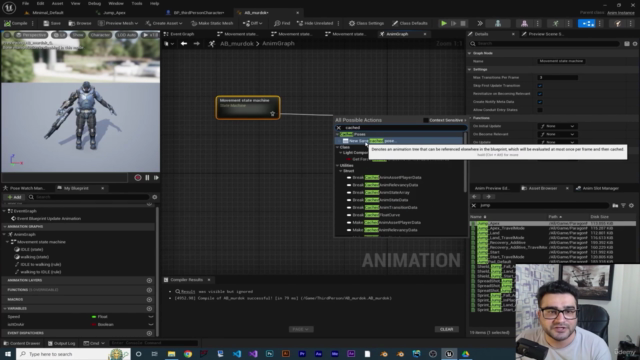This screenshot has height=360, width=640.
Task: Open the Asset menu
Action: click(x=58, y=3)
